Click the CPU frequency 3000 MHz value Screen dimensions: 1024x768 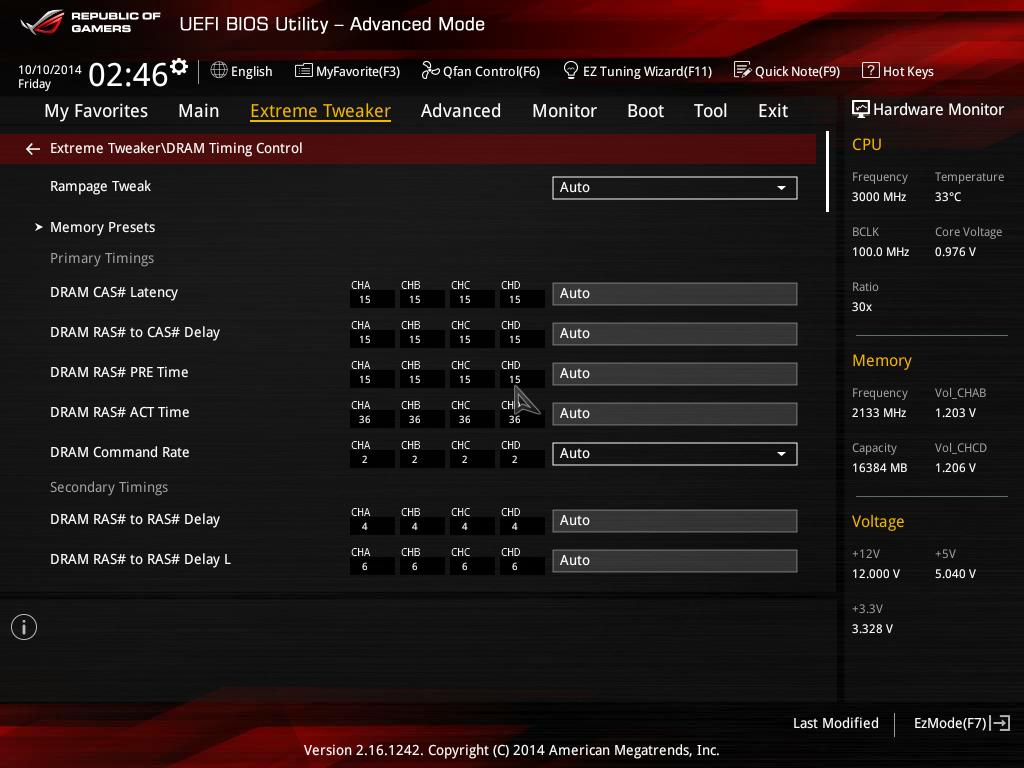[878, 197]
